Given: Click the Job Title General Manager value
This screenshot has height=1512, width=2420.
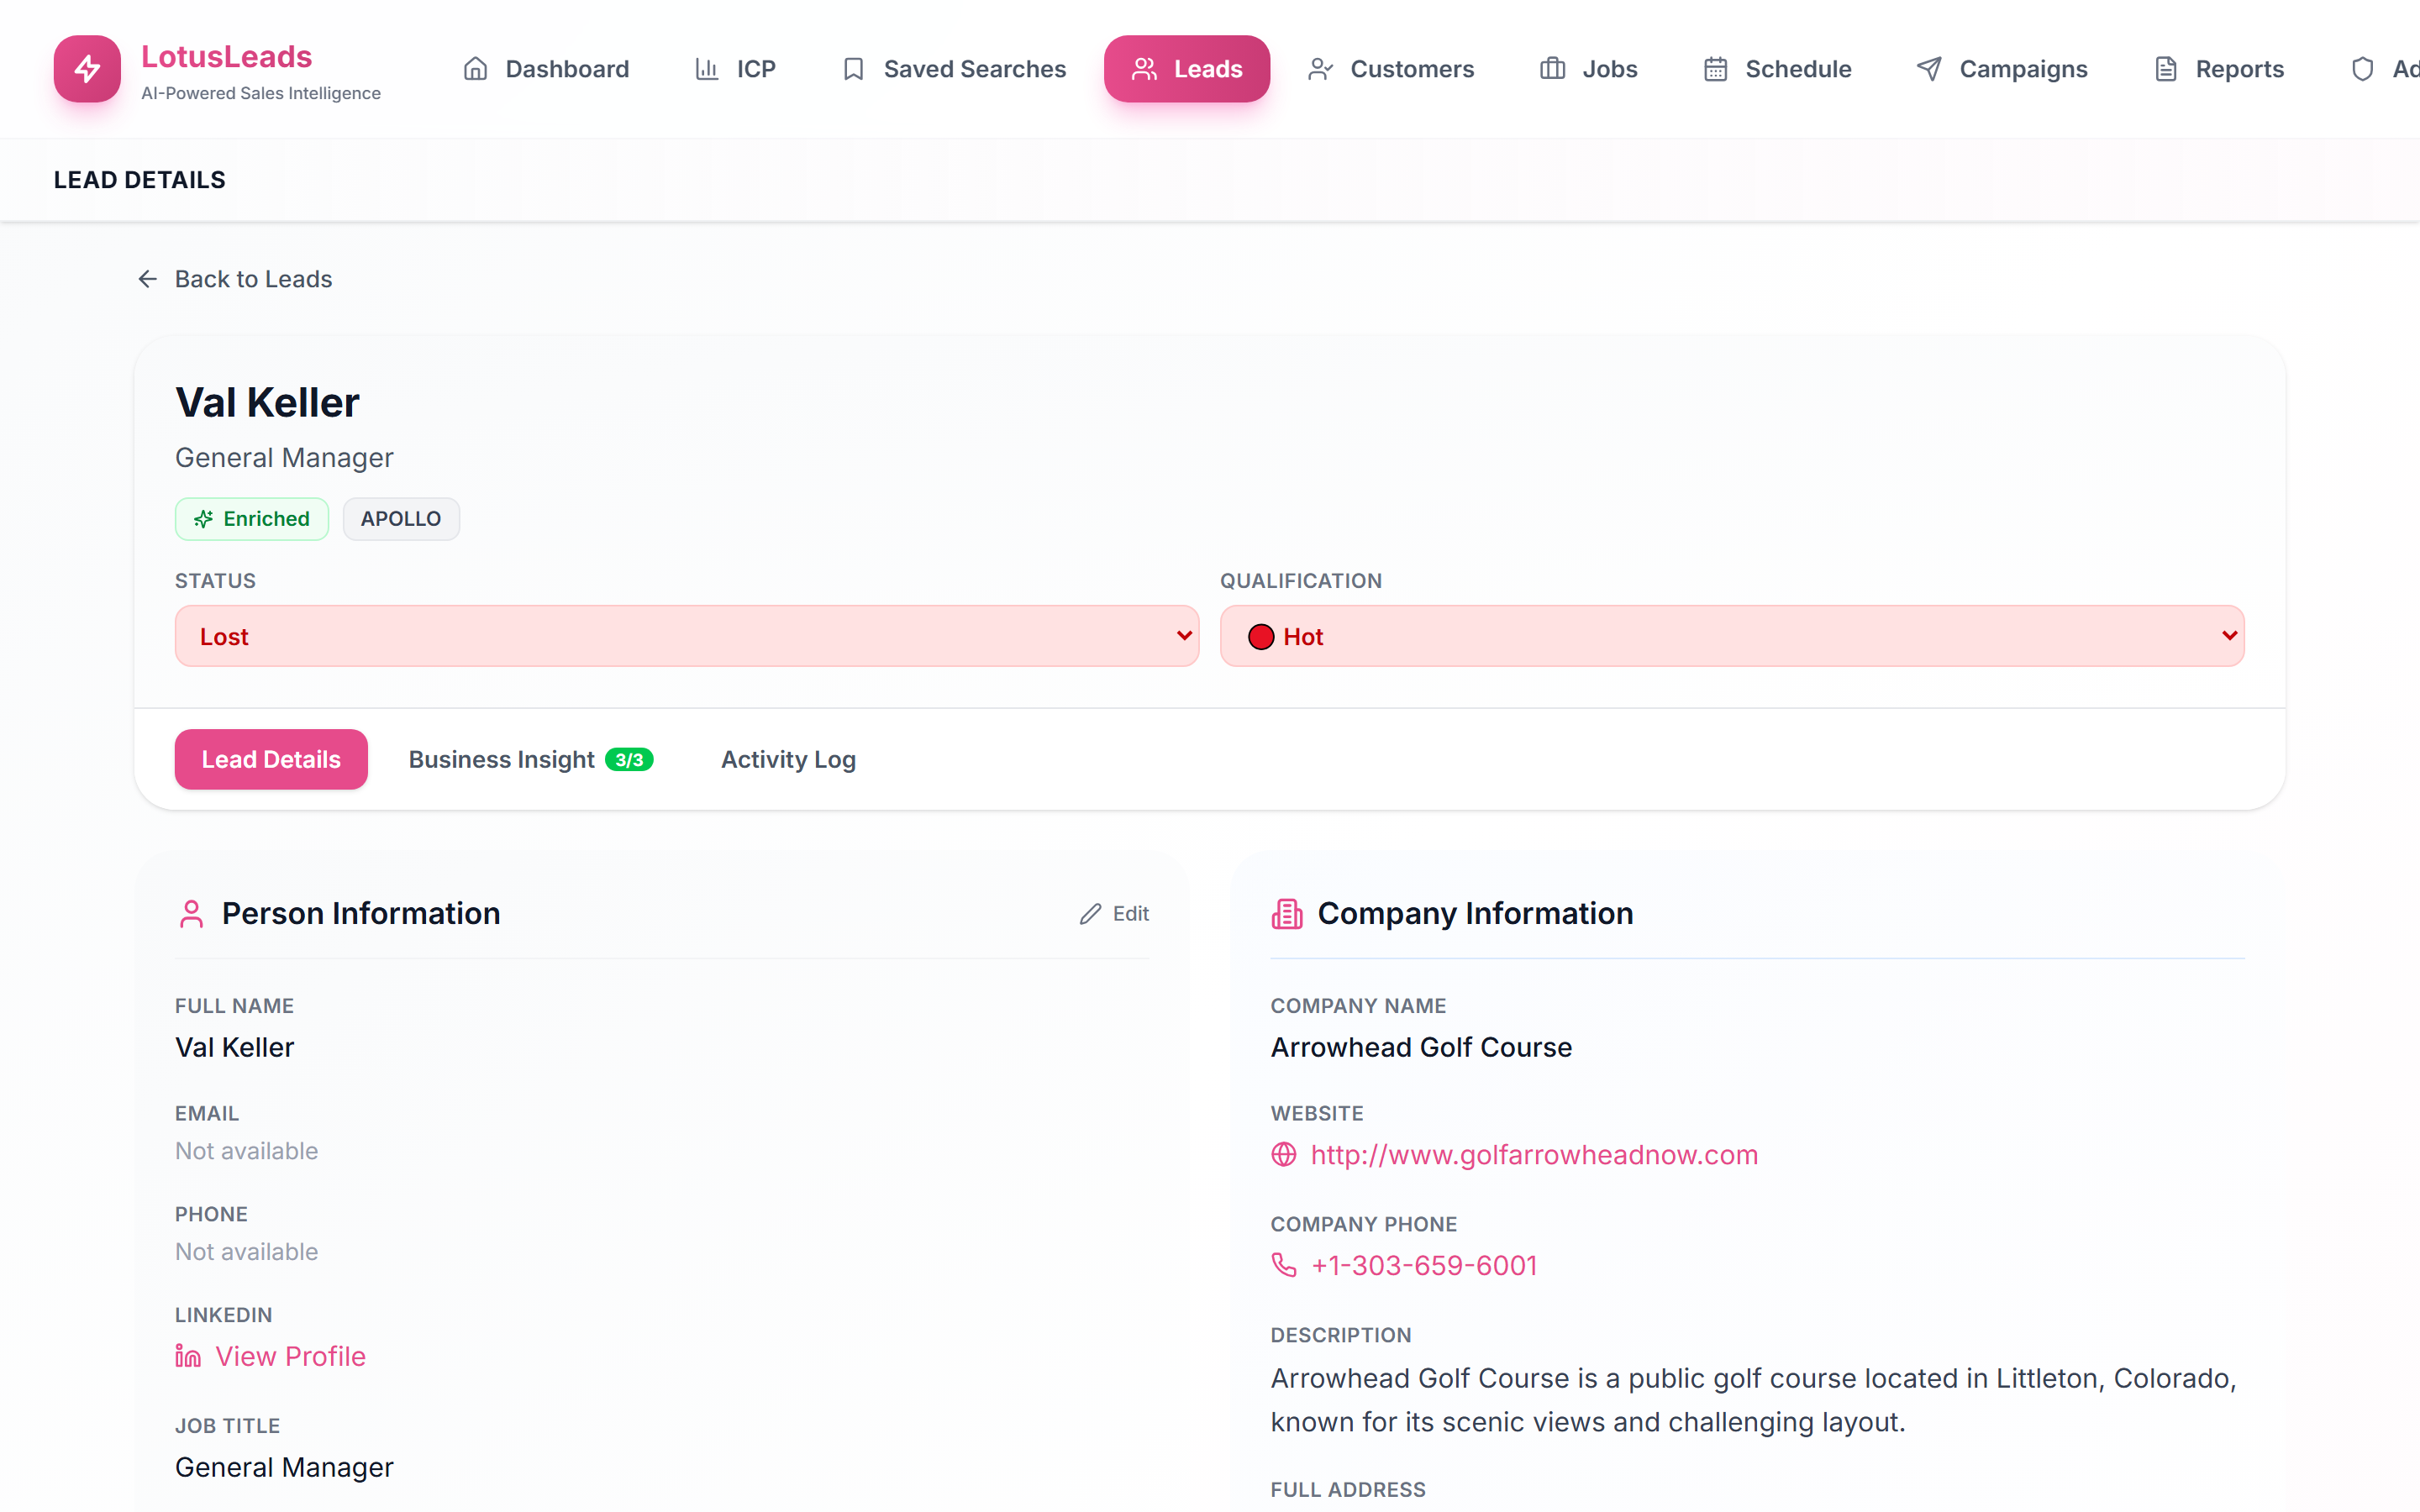Looking at the screenshot, I should tap(284, 1467).
